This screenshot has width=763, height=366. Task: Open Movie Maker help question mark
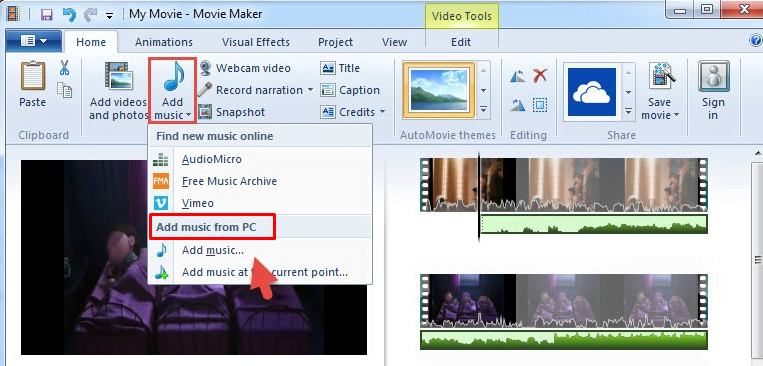(x=756, y=40)
